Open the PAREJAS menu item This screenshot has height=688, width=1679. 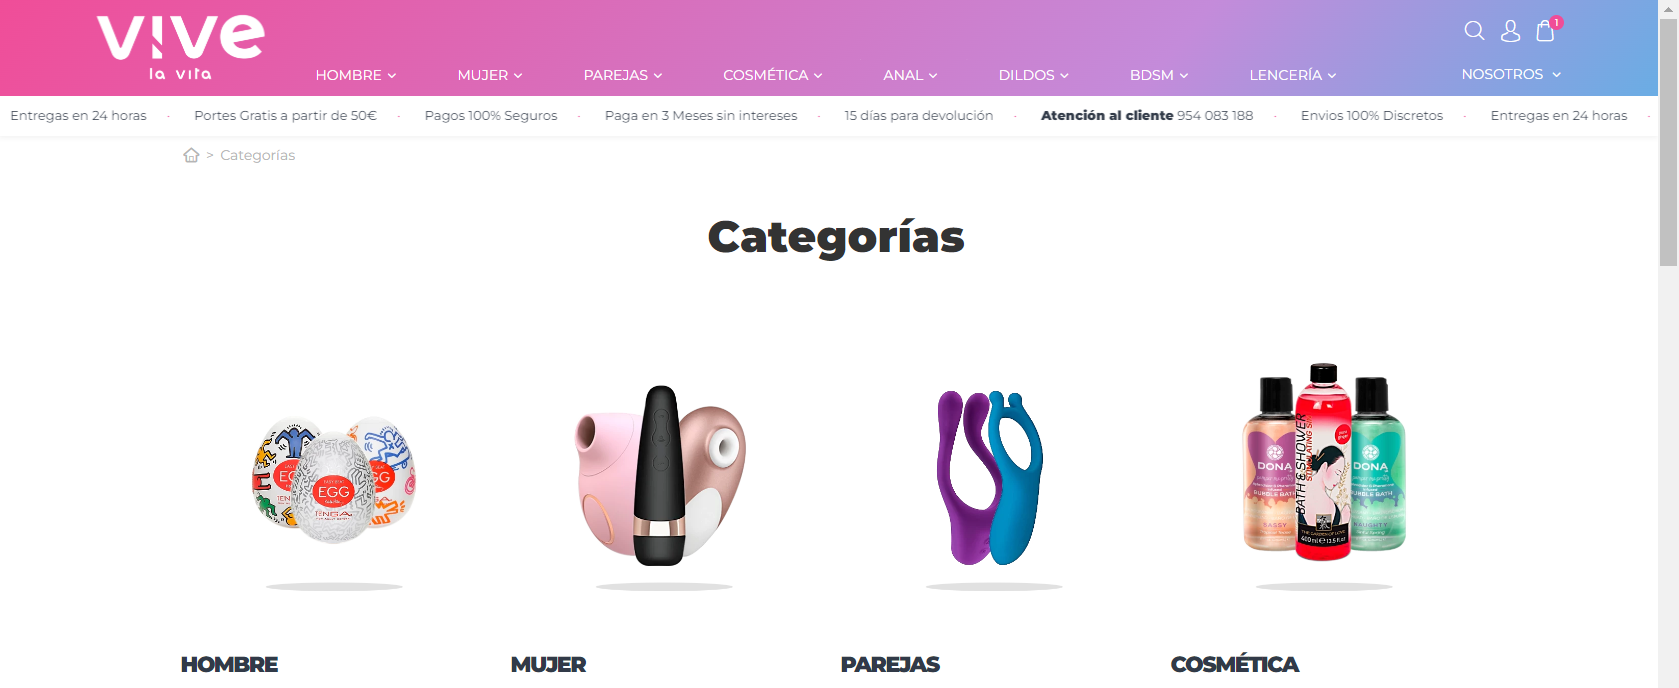pos(623,75)
